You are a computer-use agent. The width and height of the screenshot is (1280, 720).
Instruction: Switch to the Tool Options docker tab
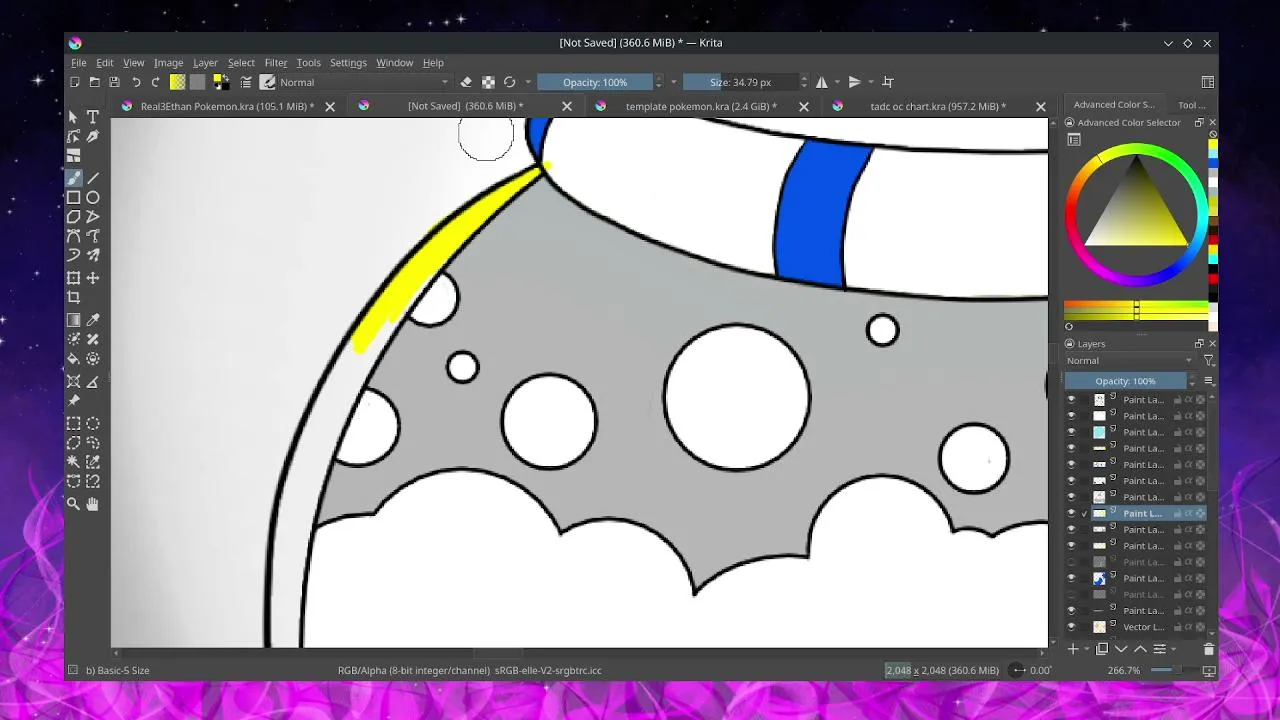pos(1191,105)
